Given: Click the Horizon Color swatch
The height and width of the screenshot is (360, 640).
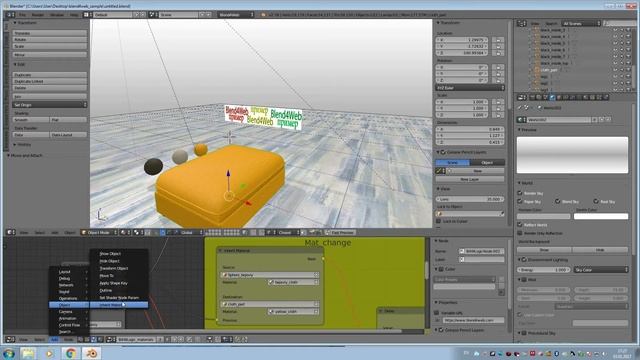Looking at the screenshot, I should click(544, 216).
